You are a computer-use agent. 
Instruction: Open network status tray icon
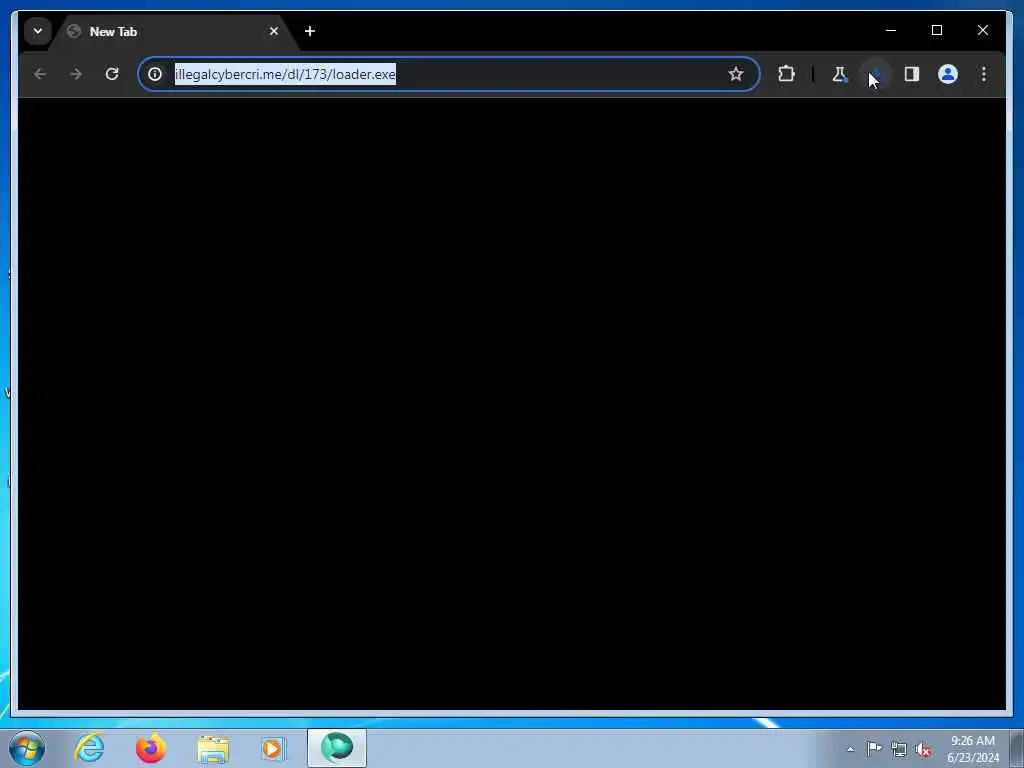pos(899,750)
